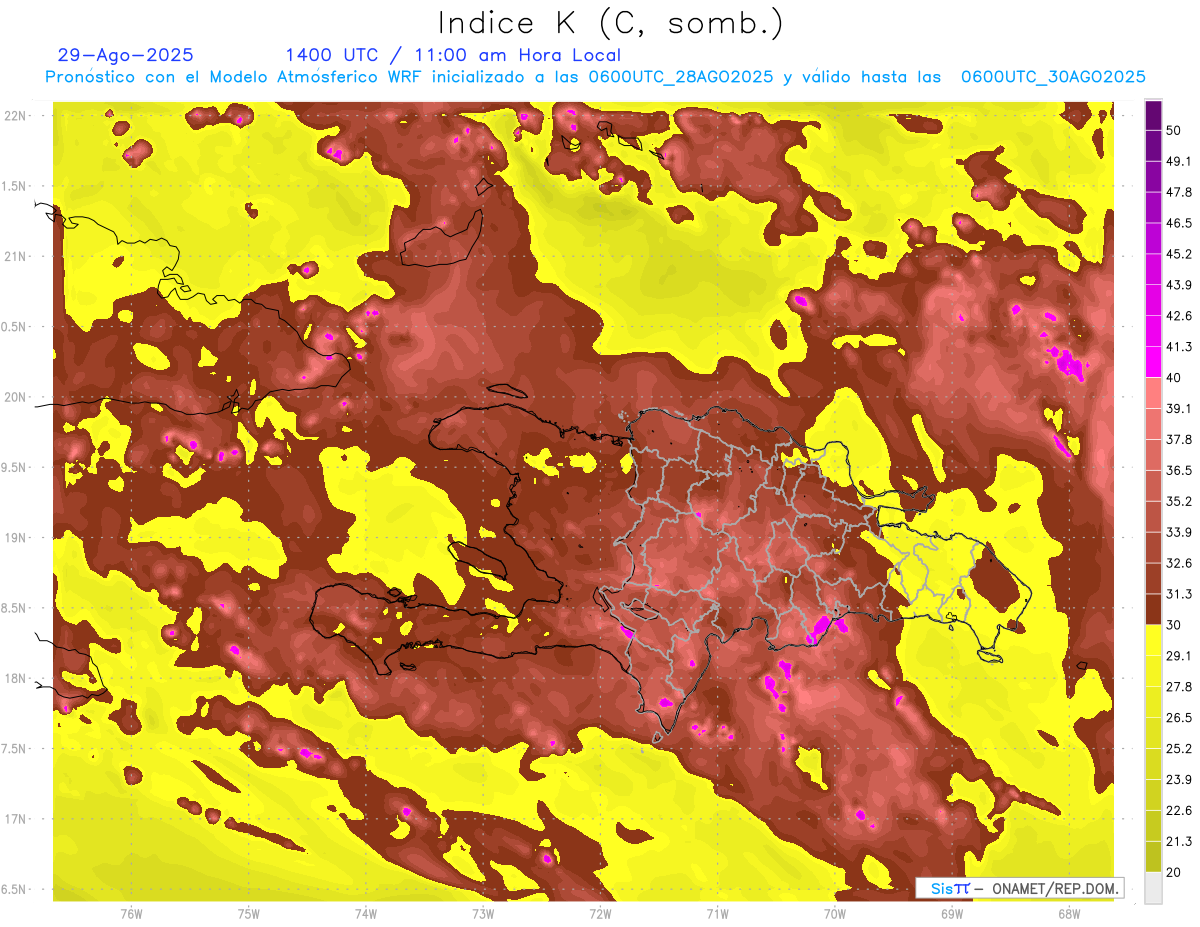
Task: Click the dark purple swatch above 50
Action: [1153, 115]
